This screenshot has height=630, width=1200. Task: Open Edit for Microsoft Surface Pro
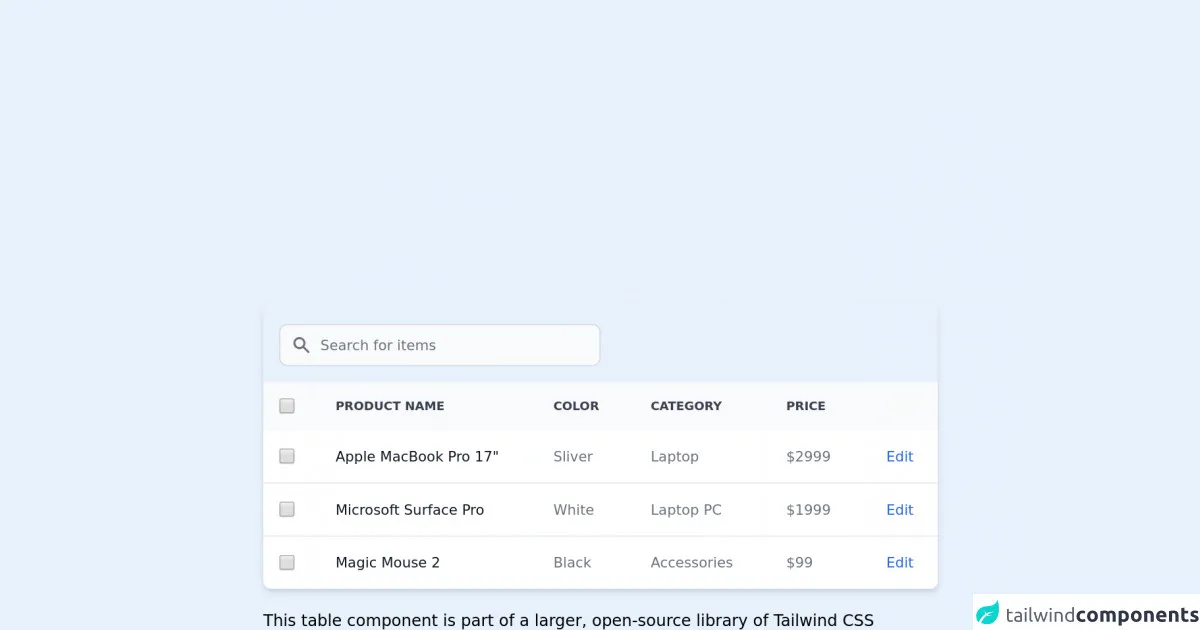899,509
